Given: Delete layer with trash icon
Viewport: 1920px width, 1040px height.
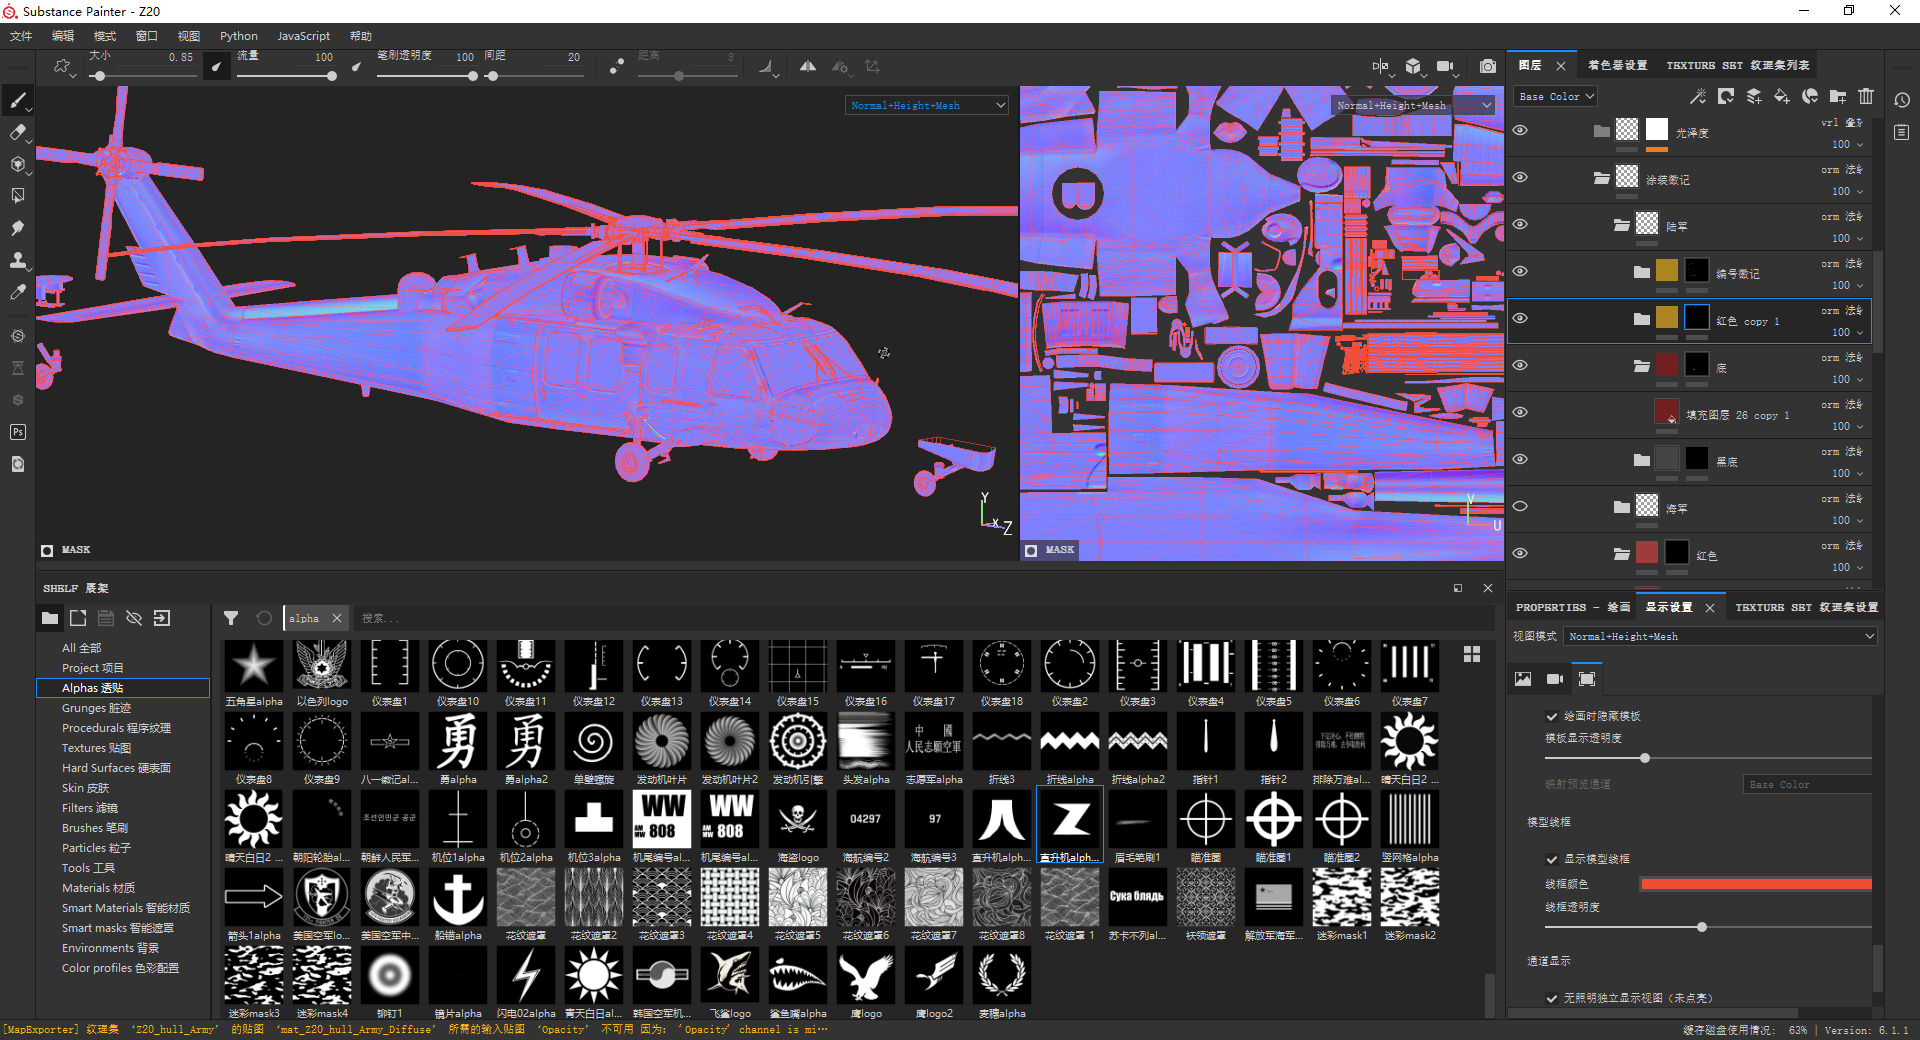Looking at the screenshot, I should 1866,96.
